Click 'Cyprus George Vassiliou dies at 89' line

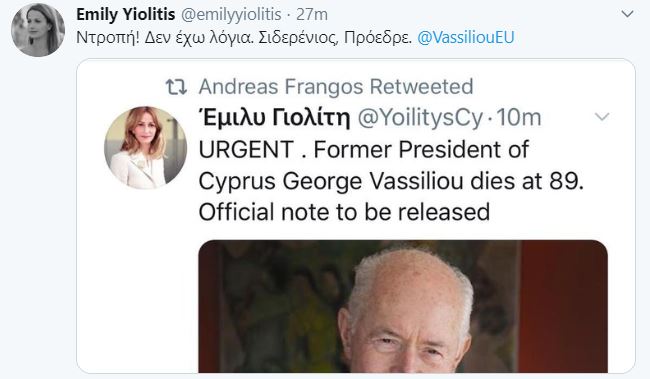[391, 181]
